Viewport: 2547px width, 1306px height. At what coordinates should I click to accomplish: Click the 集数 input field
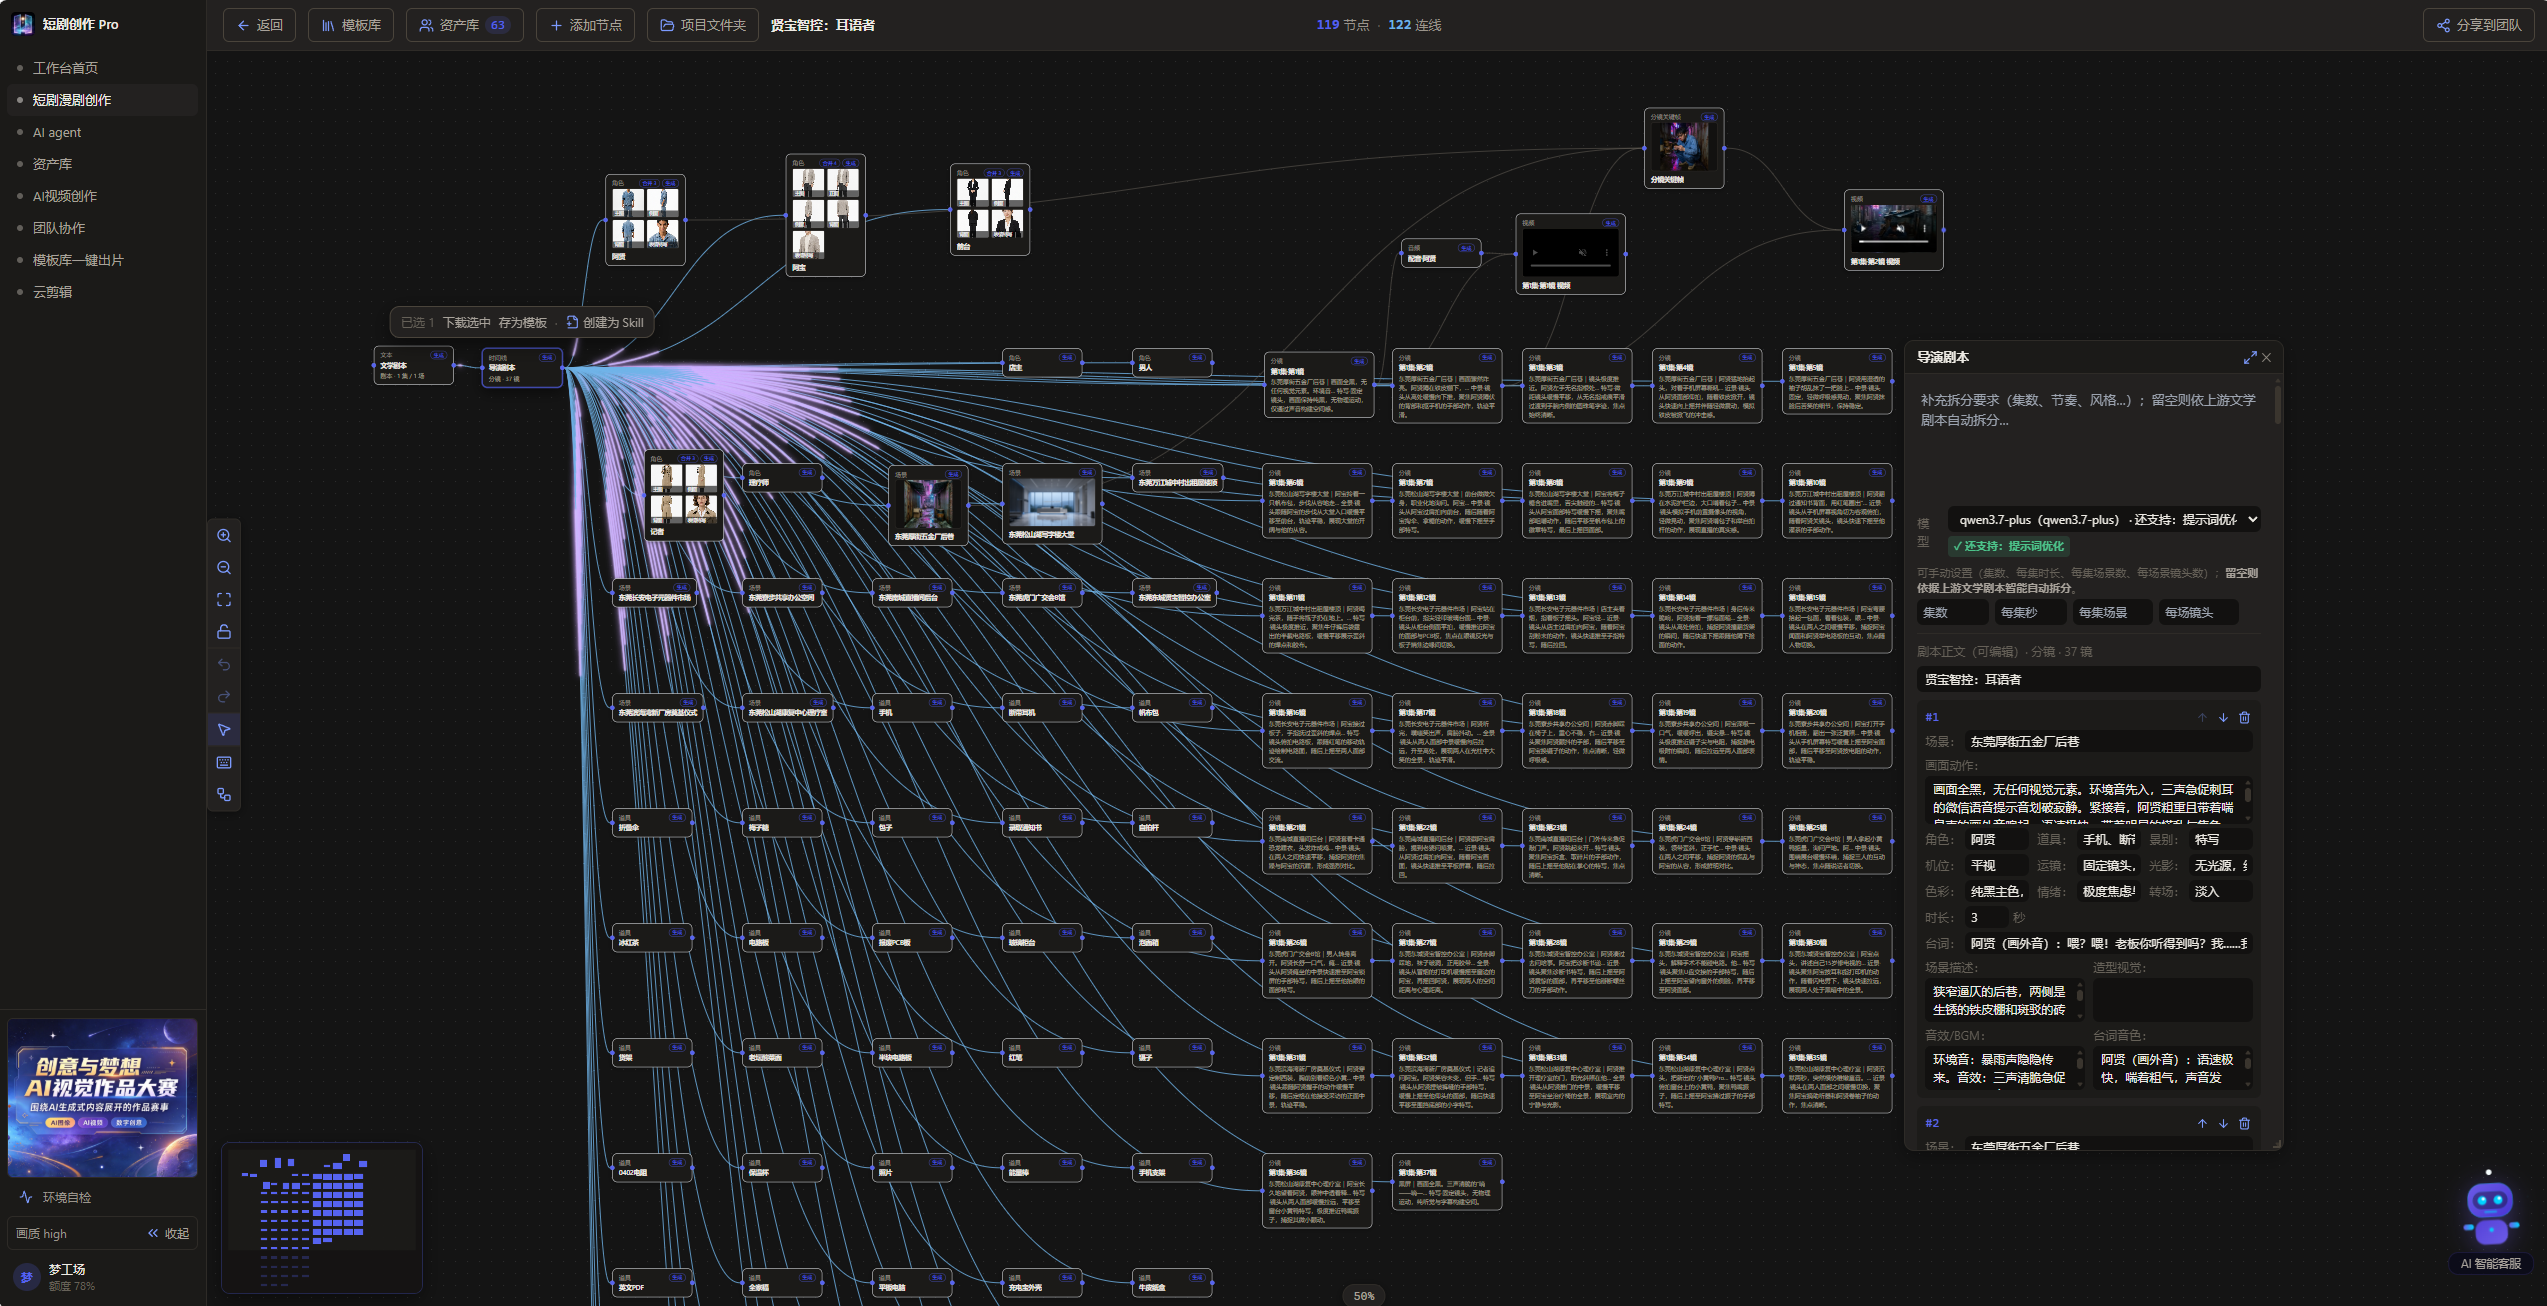point(1953,613)
